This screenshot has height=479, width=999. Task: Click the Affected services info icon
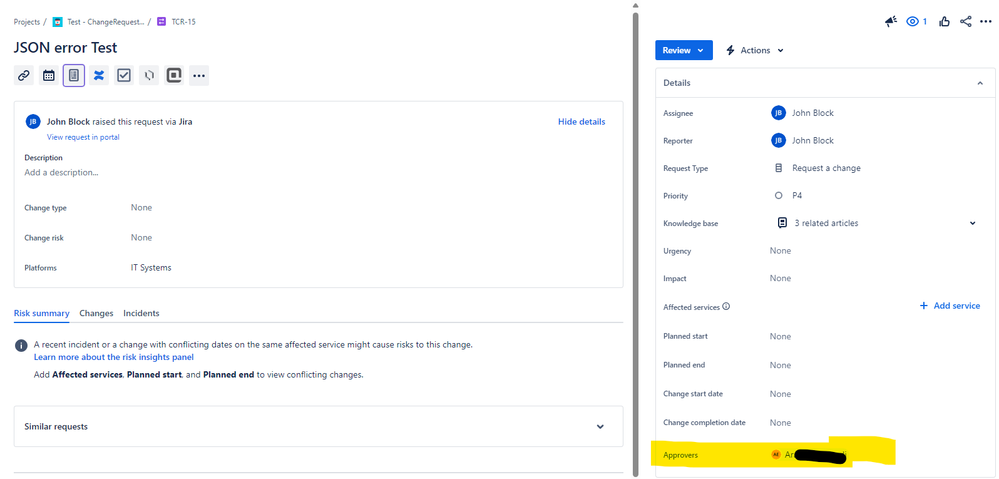726,306
